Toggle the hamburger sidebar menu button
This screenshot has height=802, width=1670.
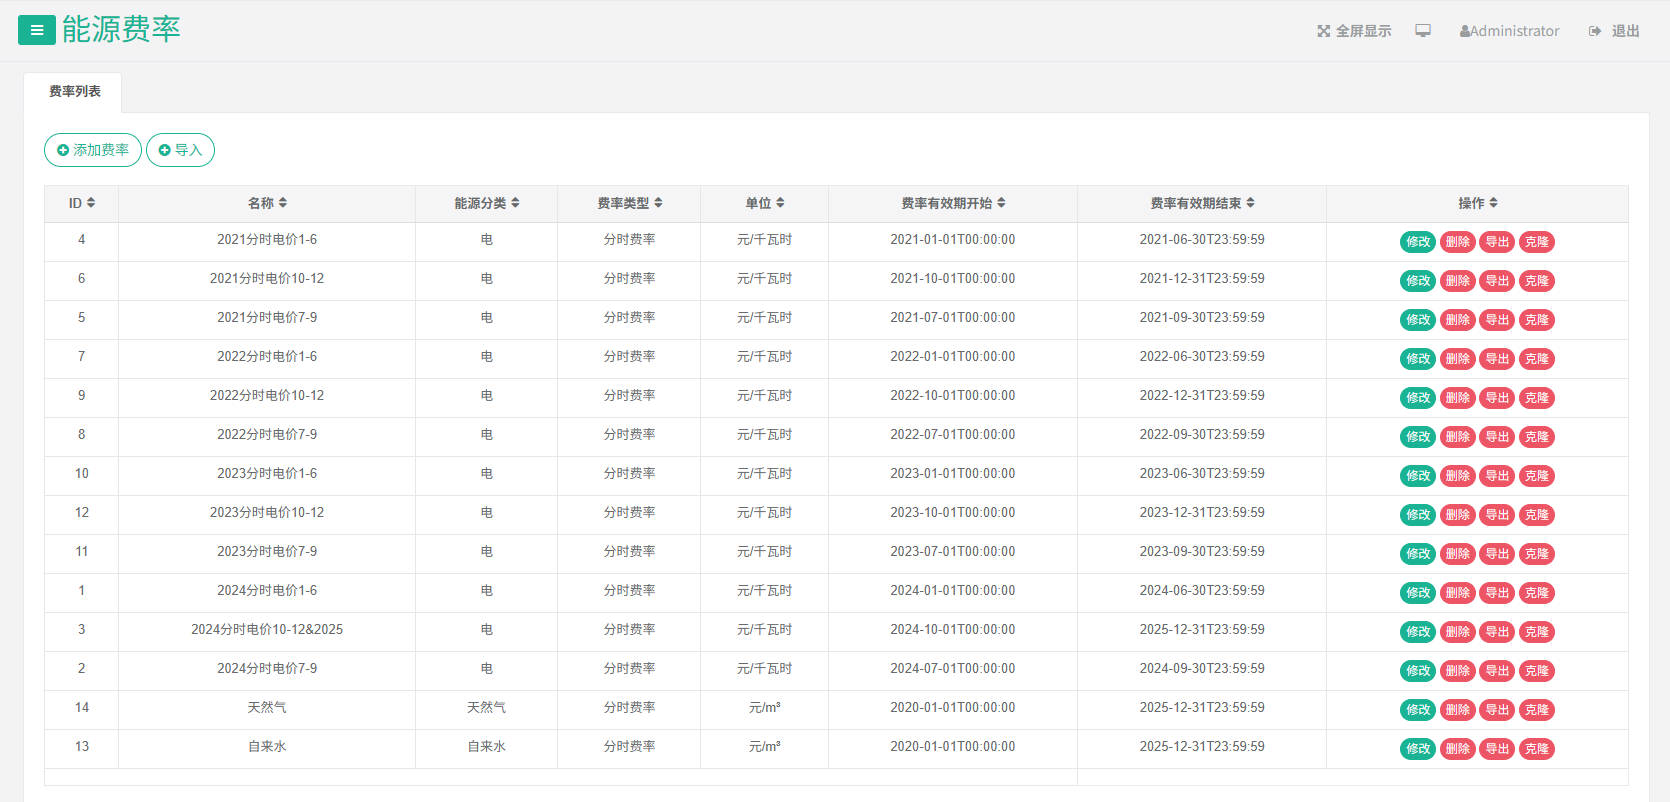36,30
